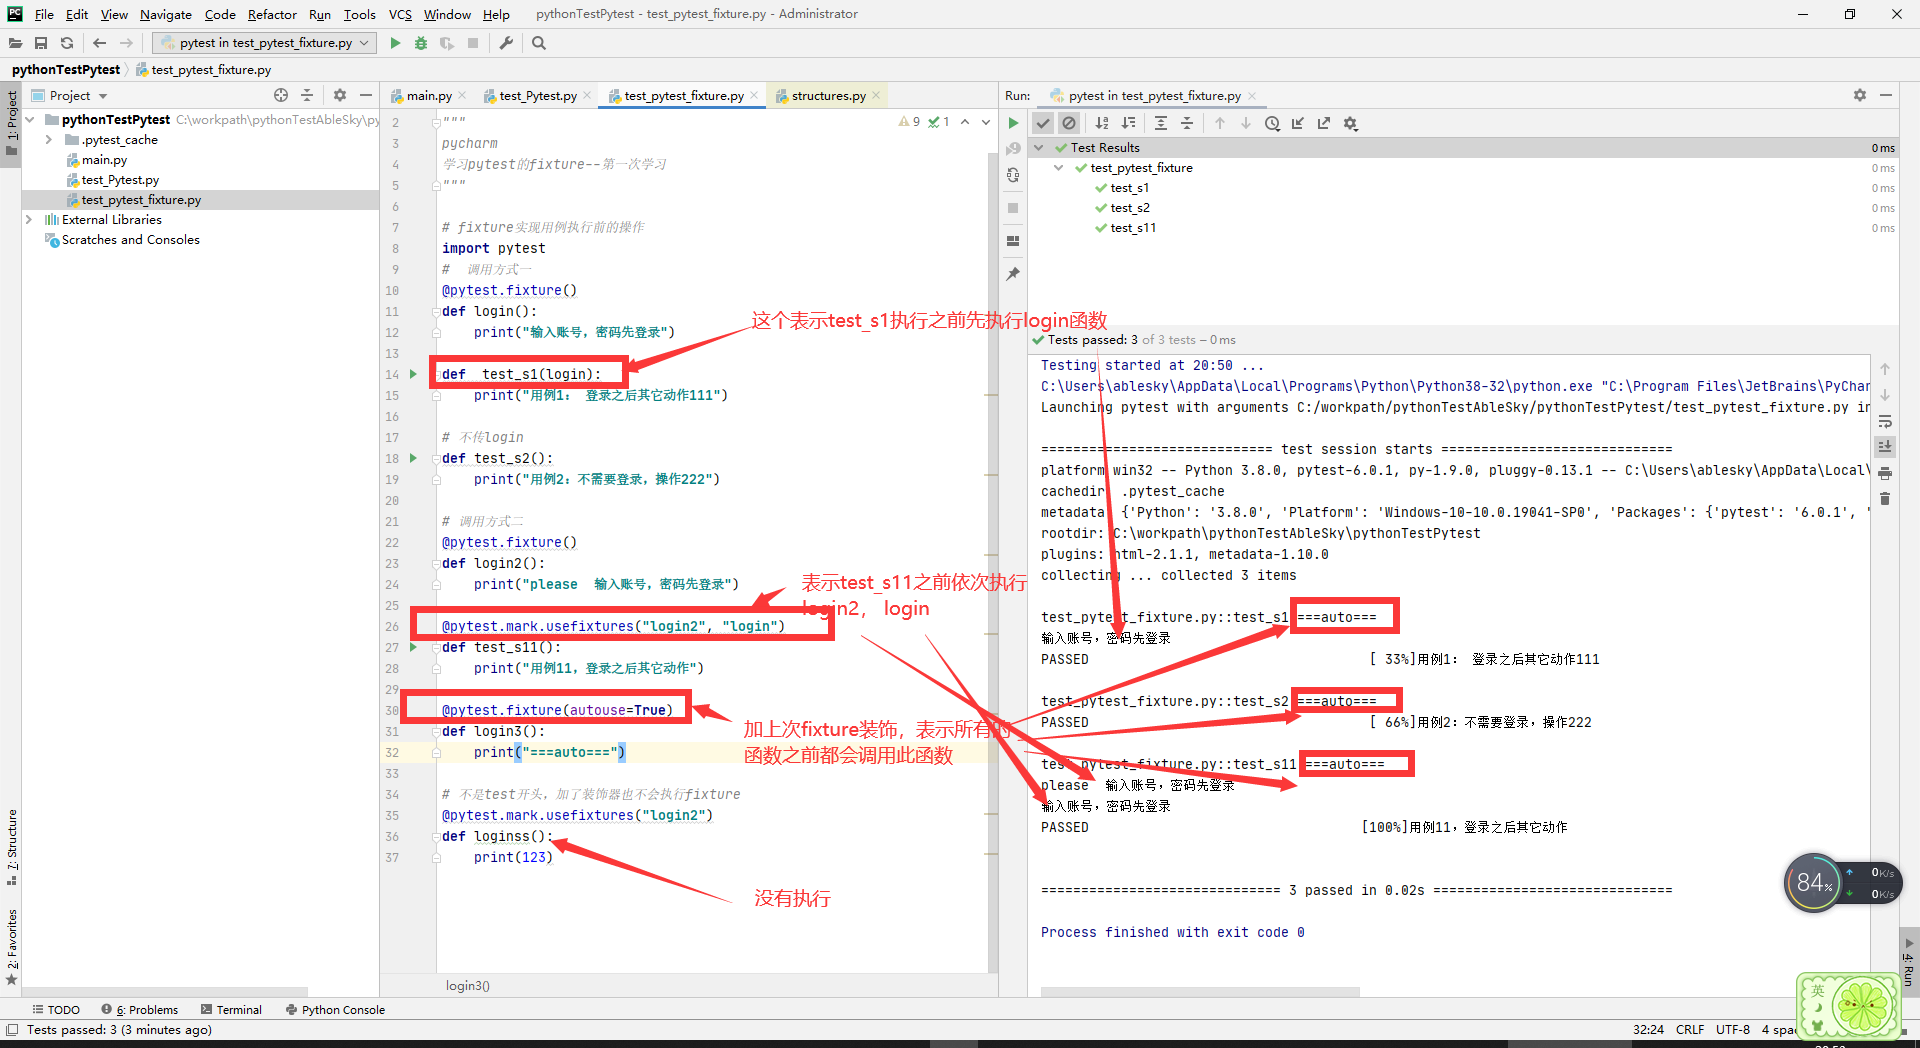1920x1048 pixels.
Task: Open the VCS menu
Action: pos(400,14)
